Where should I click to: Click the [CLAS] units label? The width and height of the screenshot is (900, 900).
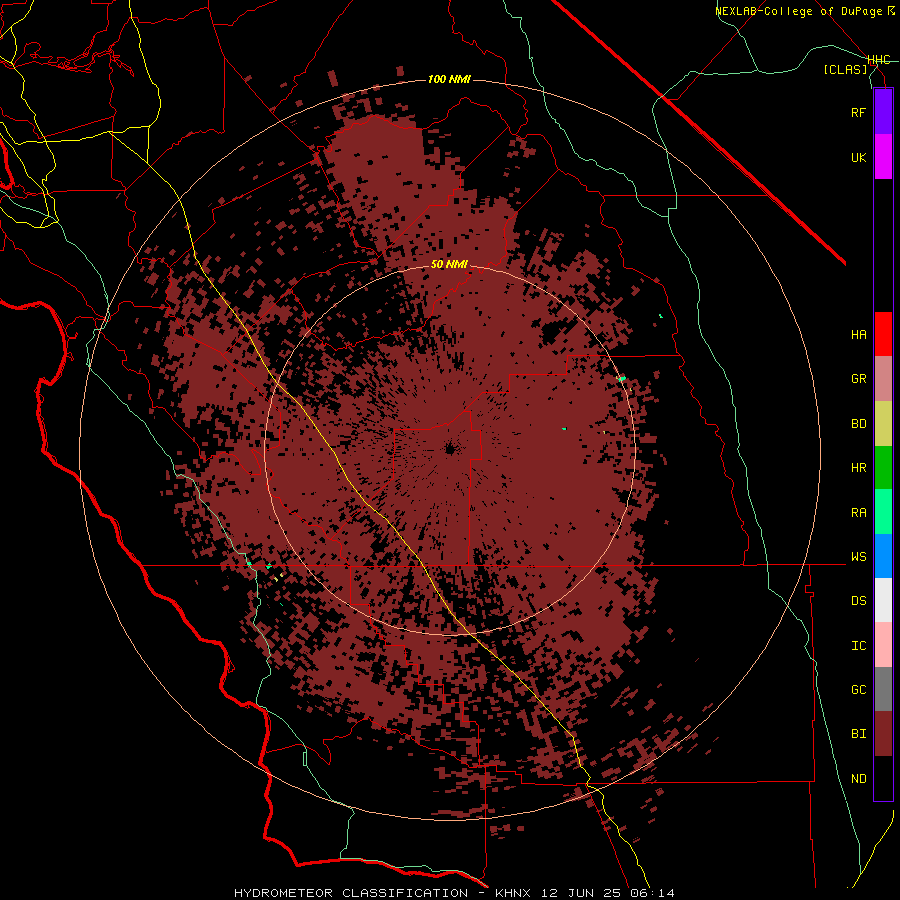click(x=845, y=70)
